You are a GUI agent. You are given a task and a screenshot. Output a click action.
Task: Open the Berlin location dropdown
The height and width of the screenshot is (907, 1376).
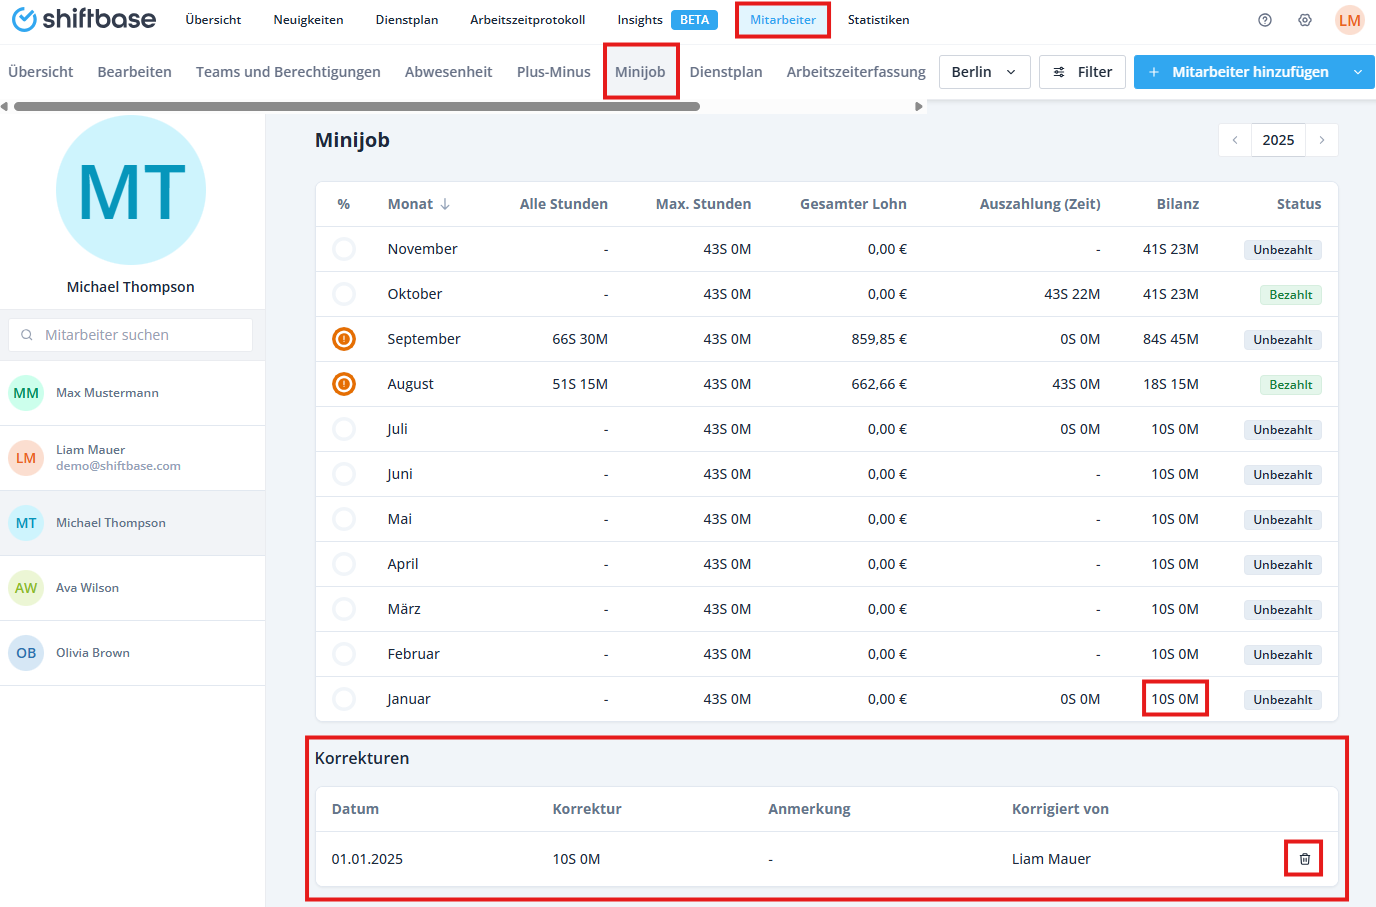point(984,72)
